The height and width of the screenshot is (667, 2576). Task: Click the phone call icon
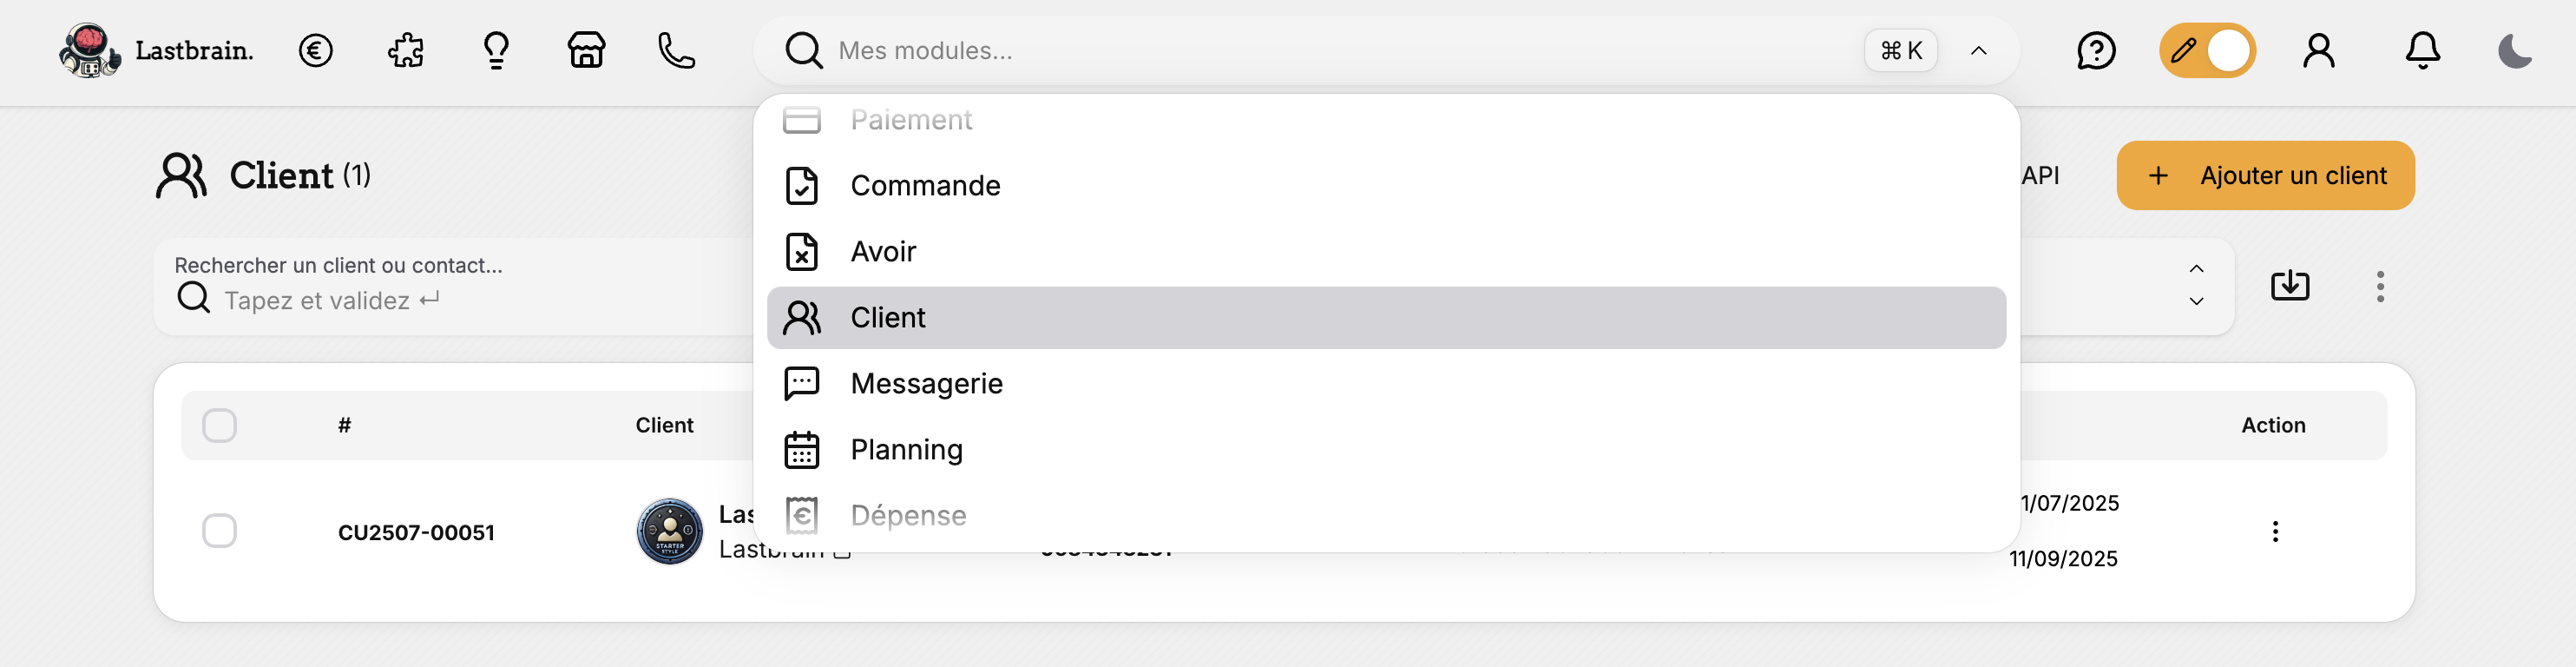click(676, 50)
